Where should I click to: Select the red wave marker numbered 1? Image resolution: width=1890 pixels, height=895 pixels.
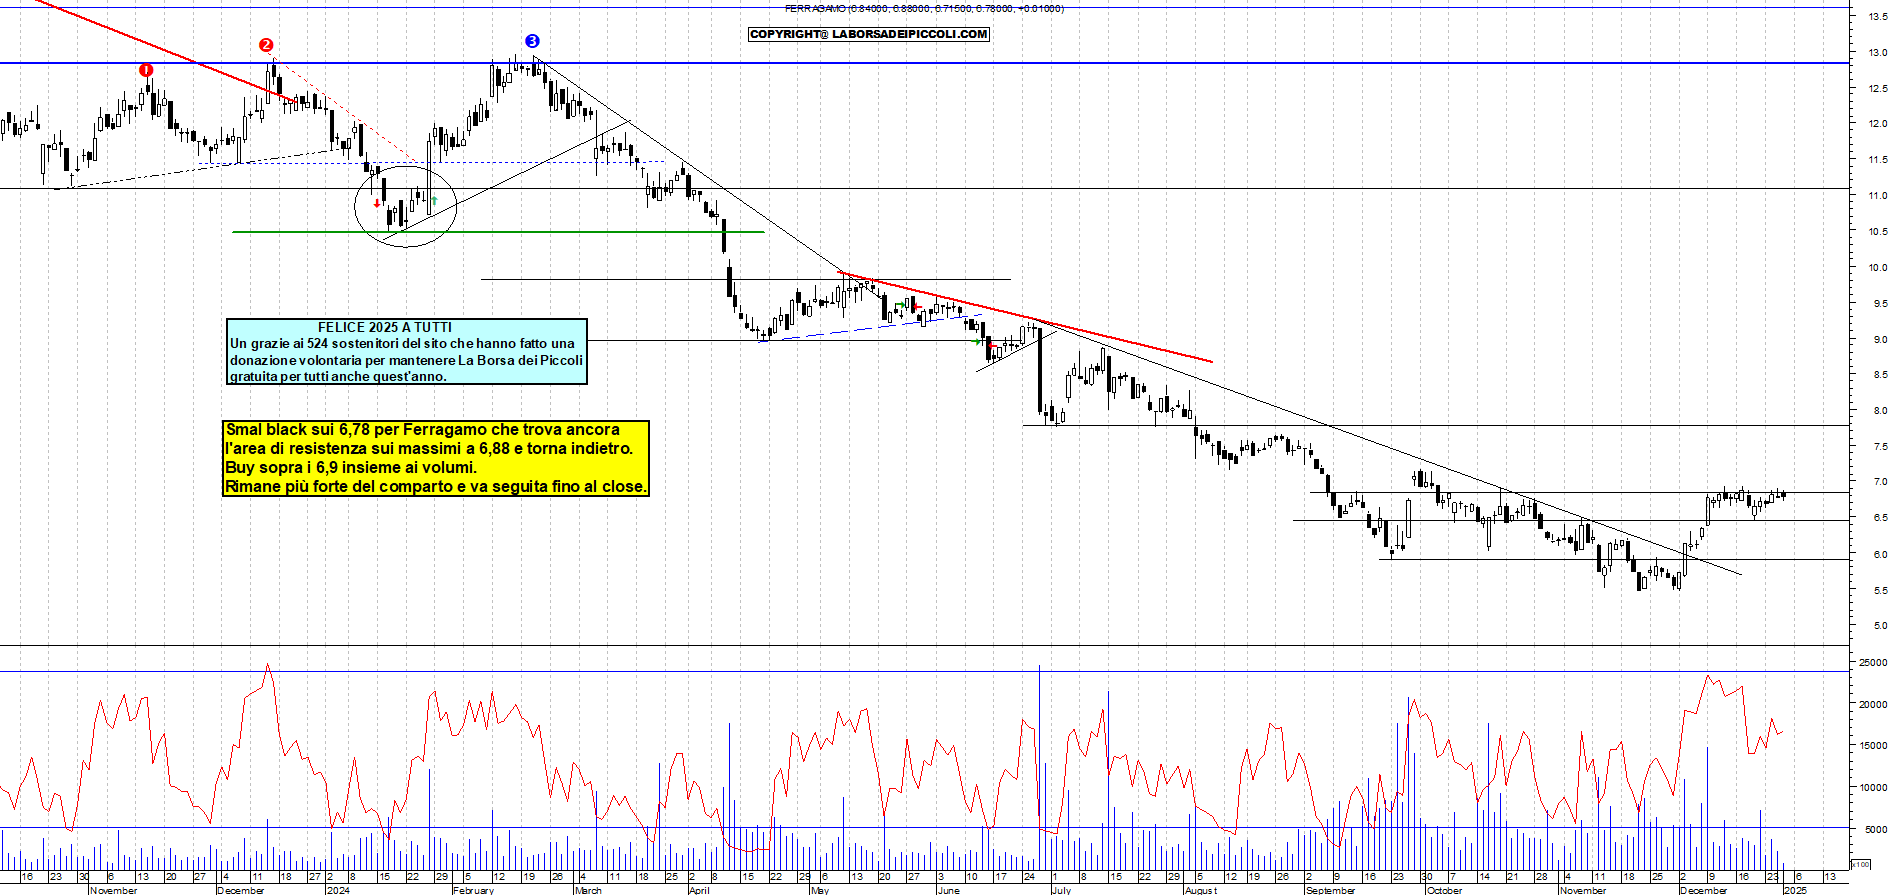point(146,70)
